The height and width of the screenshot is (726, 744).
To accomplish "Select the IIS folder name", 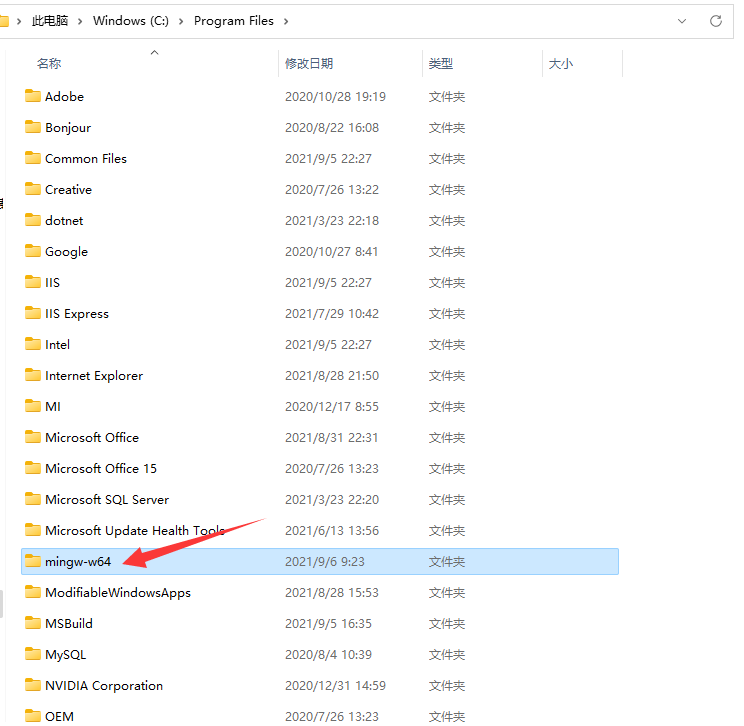I will point(52,283).
